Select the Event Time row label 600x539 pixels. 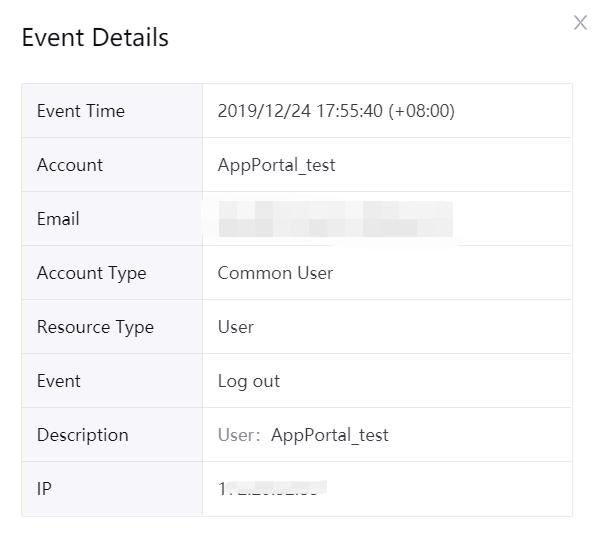tap(80, 111)
